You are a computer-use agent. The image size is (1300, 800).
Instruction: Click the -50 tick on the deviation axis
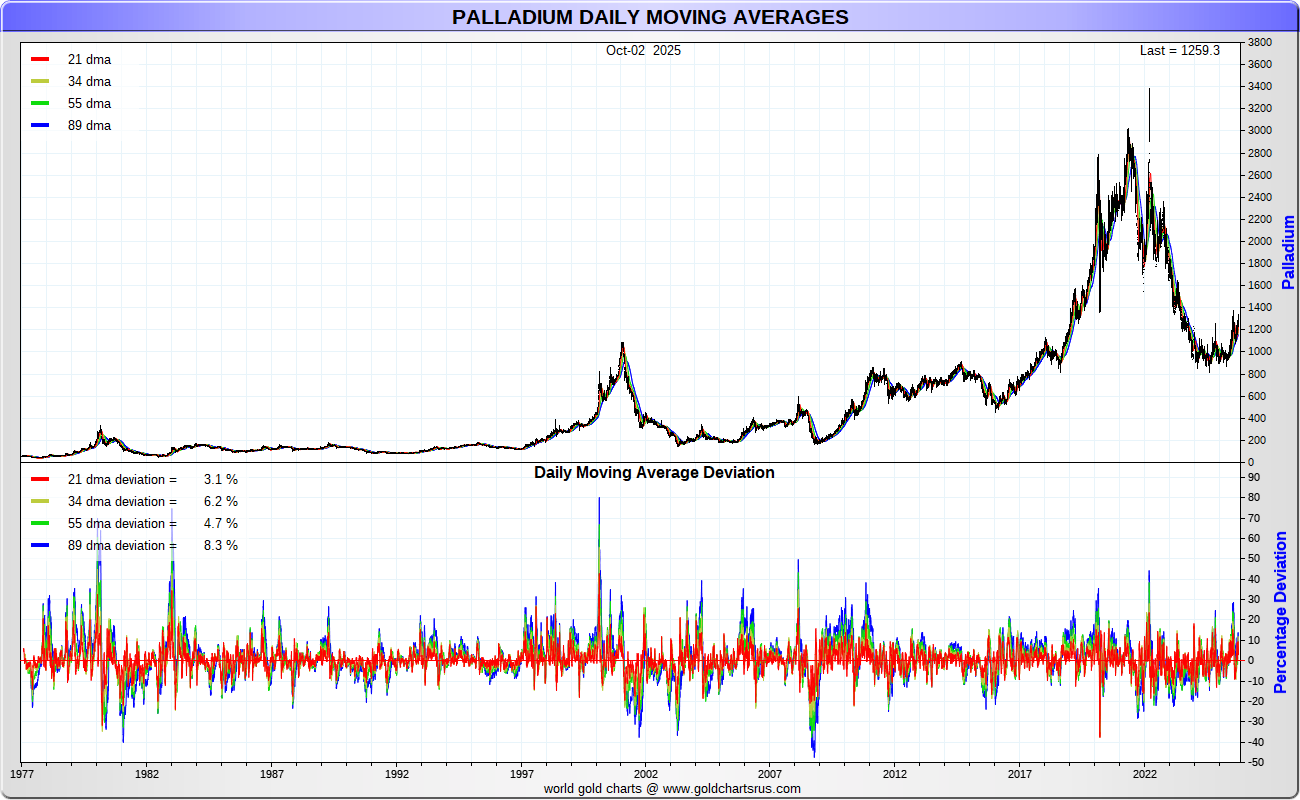tap(1255, 762)
